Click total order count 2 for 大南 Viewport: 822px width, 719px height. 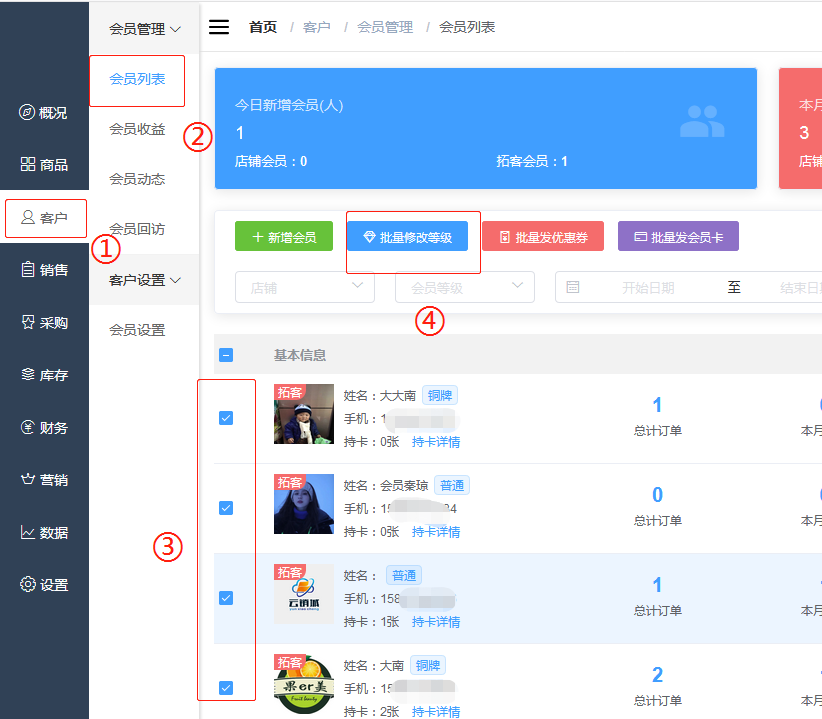(657, 675)
